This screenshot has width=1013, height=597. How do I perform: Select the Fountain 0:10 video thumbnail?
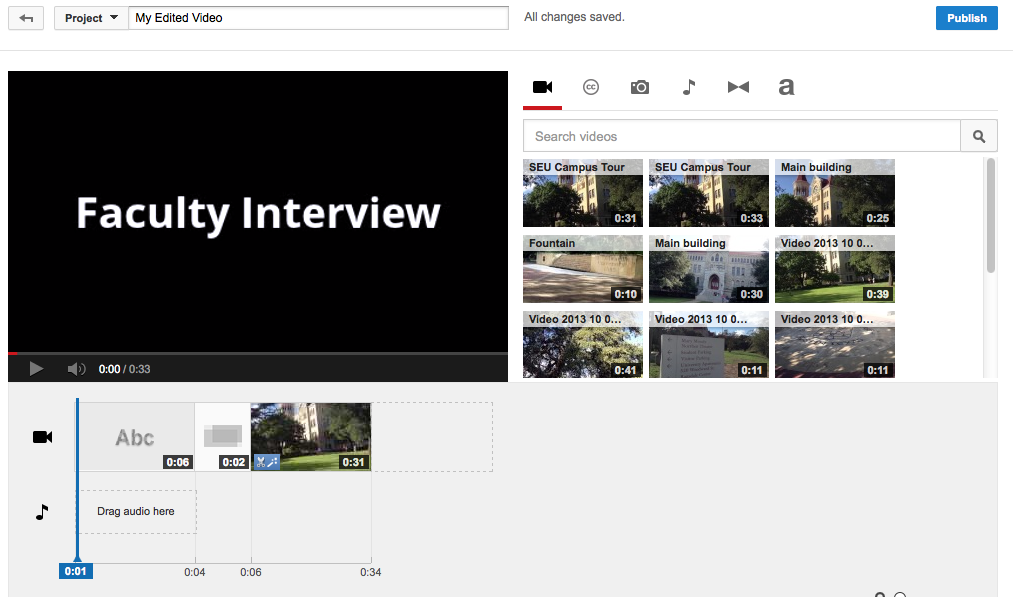tap(583, 269)
